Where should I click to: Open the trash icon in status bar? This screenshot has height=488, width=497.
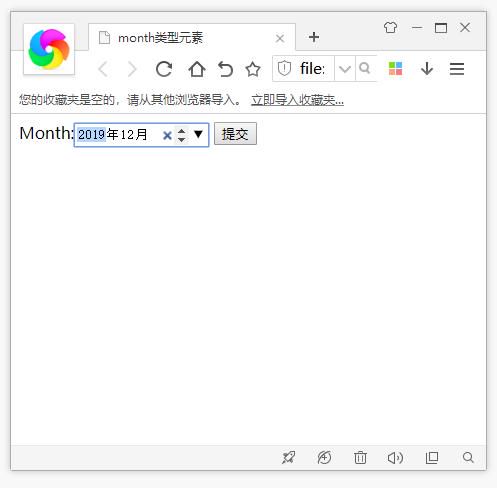point(360,457)
